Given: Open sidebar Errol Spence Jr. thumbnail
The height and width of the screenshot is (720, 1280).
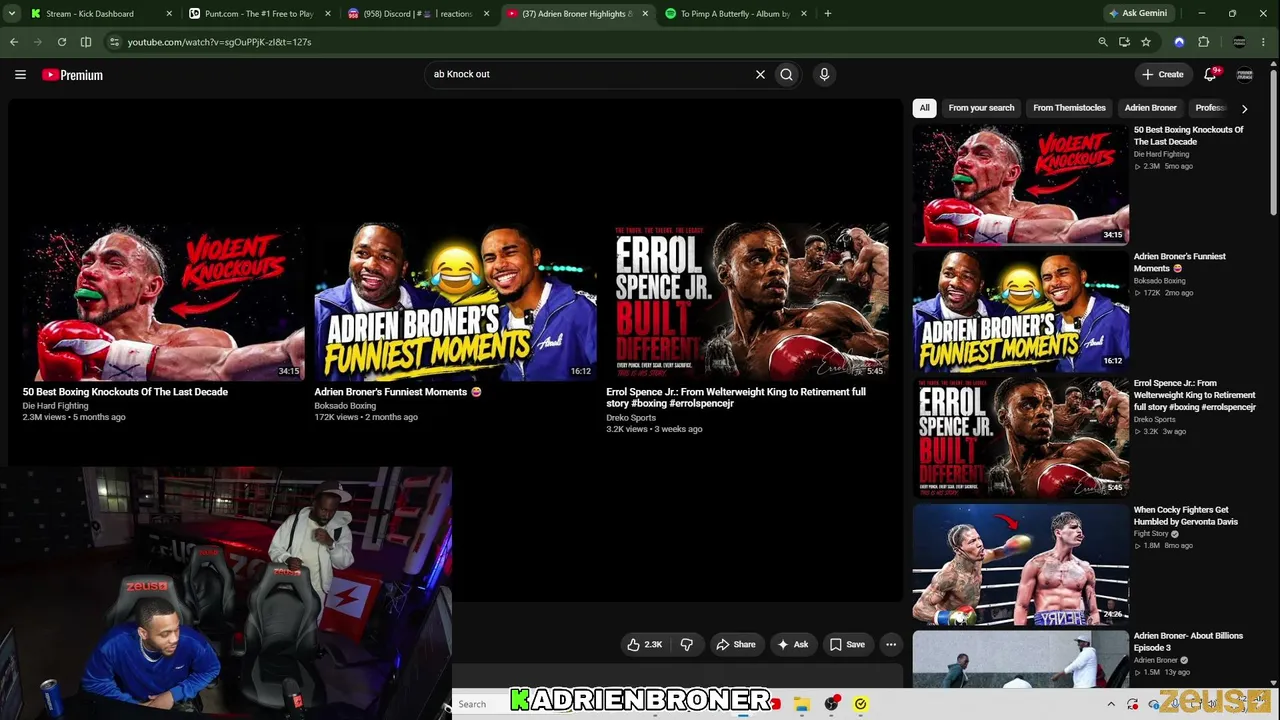Looking at the screenshot, I should 1020,437.
